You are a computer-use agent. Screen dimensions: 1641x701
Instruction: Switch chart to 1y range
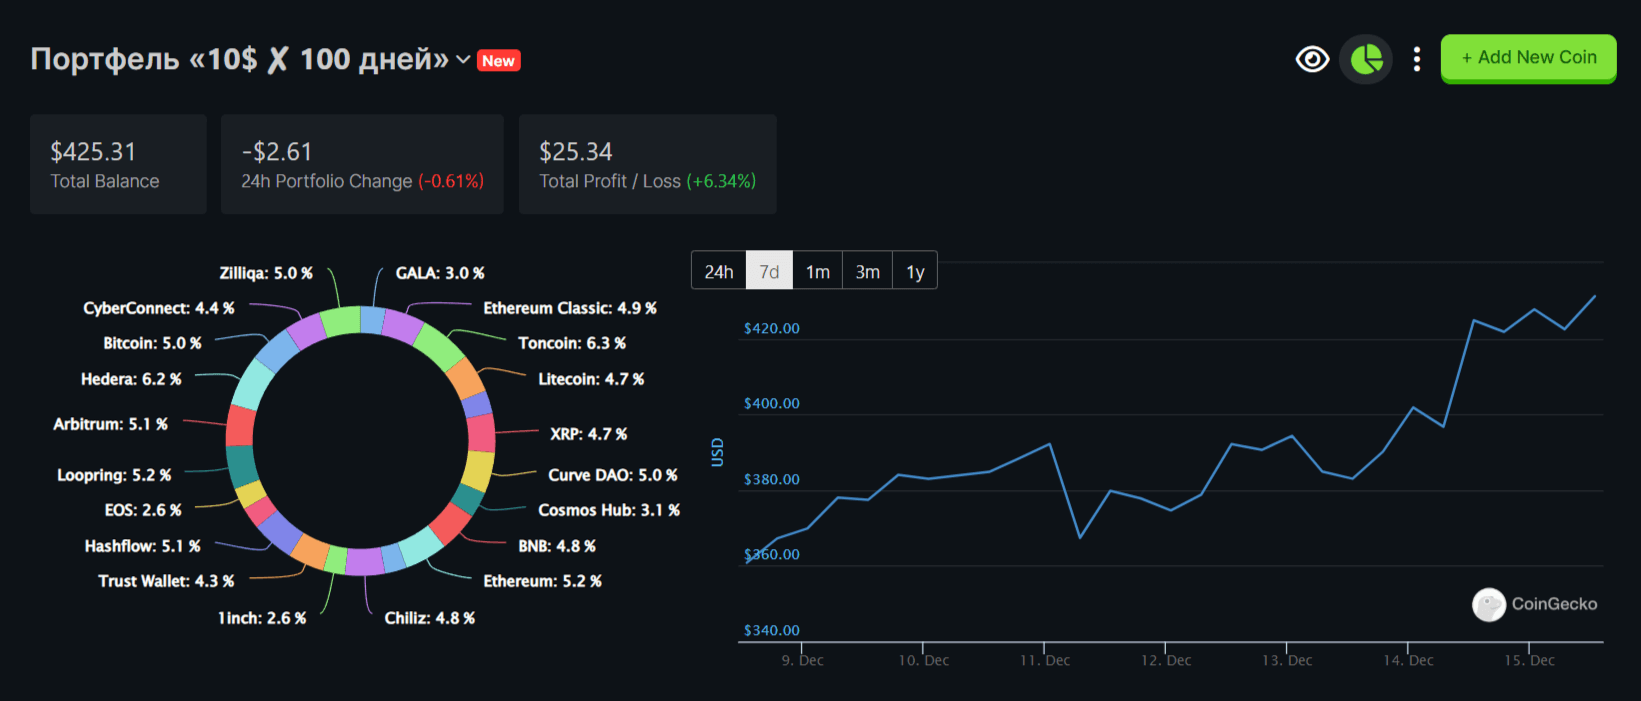(x=915, y=271)
